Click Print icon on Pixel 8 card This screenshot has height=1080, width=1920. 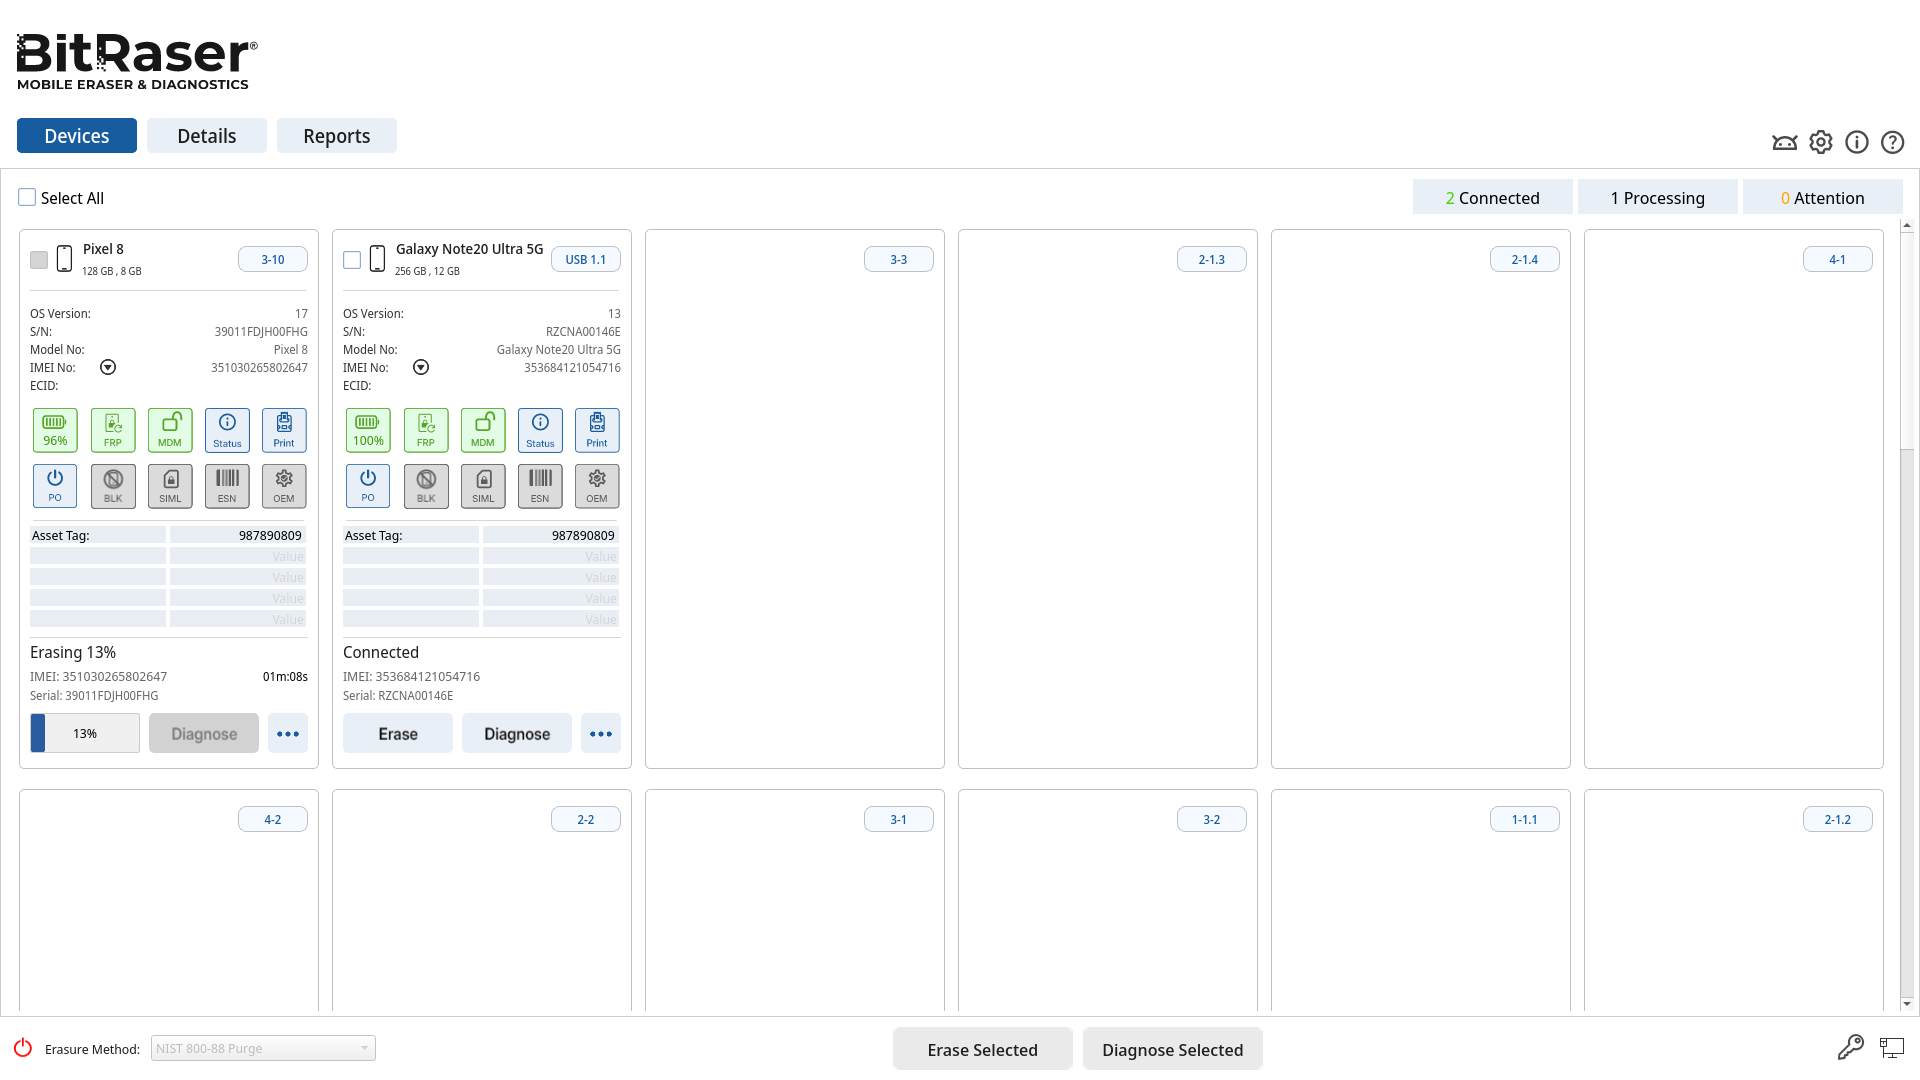(284, 430)
